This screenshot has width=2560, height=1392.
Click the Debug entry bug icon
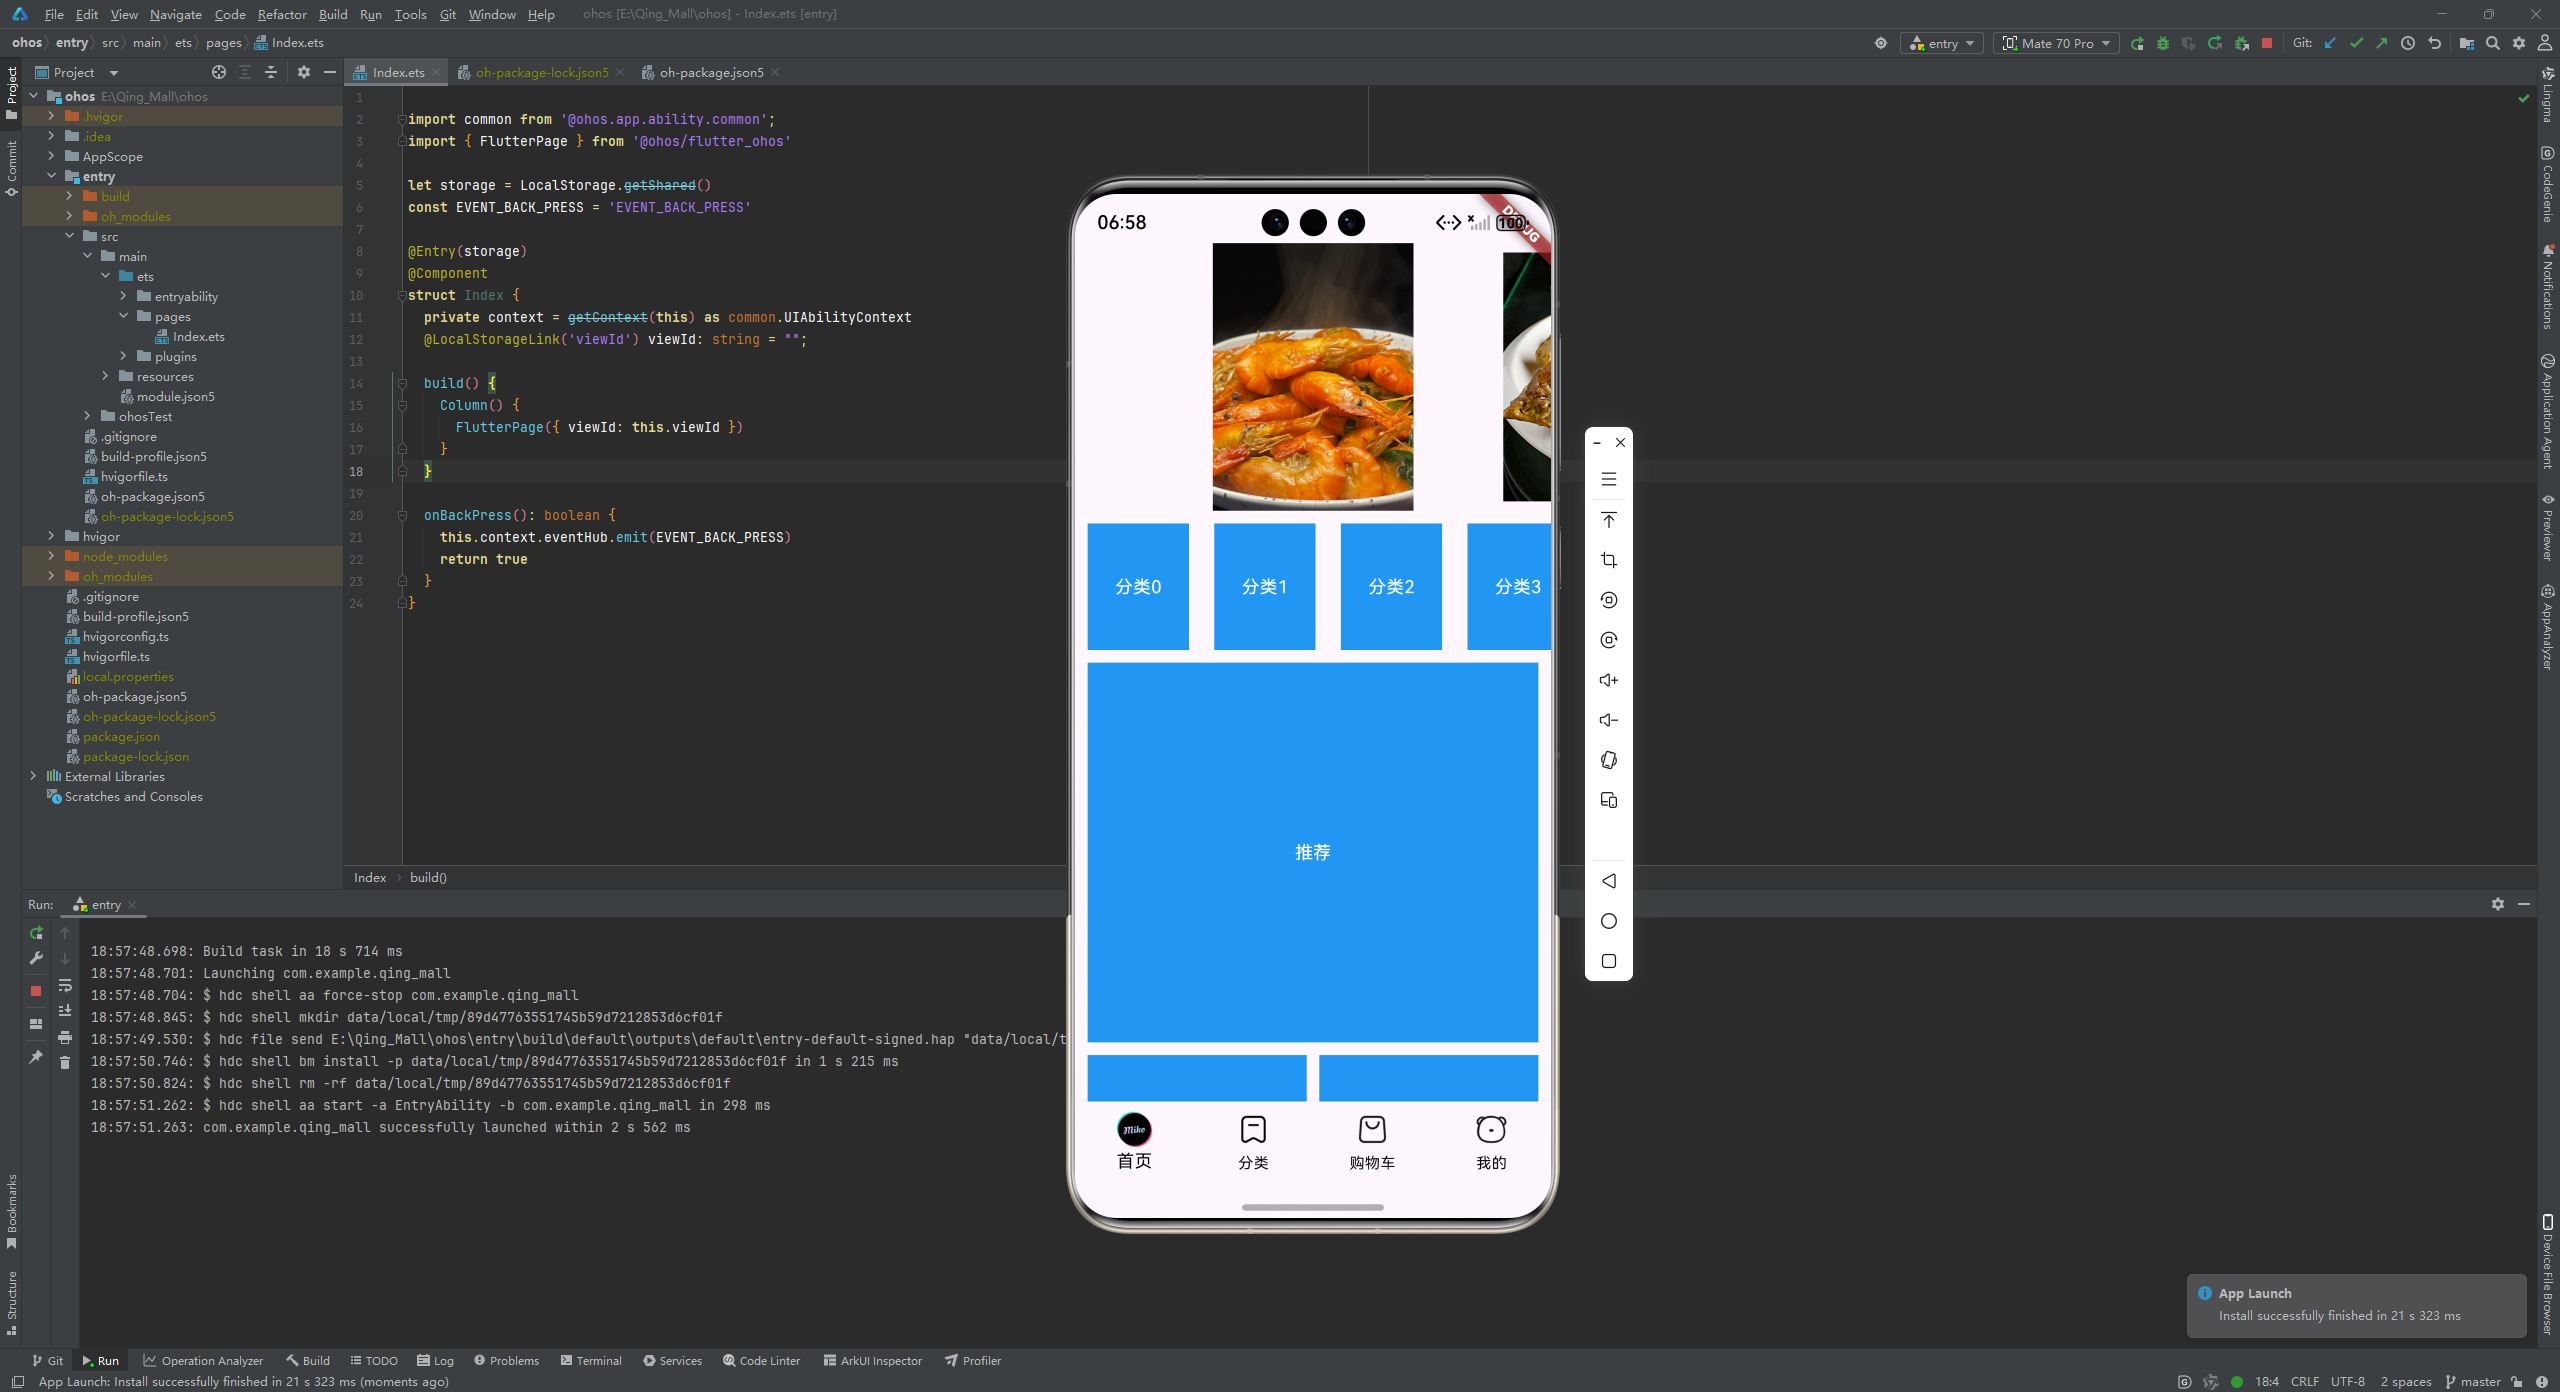pyautogui.click(x=2162, y=43)
